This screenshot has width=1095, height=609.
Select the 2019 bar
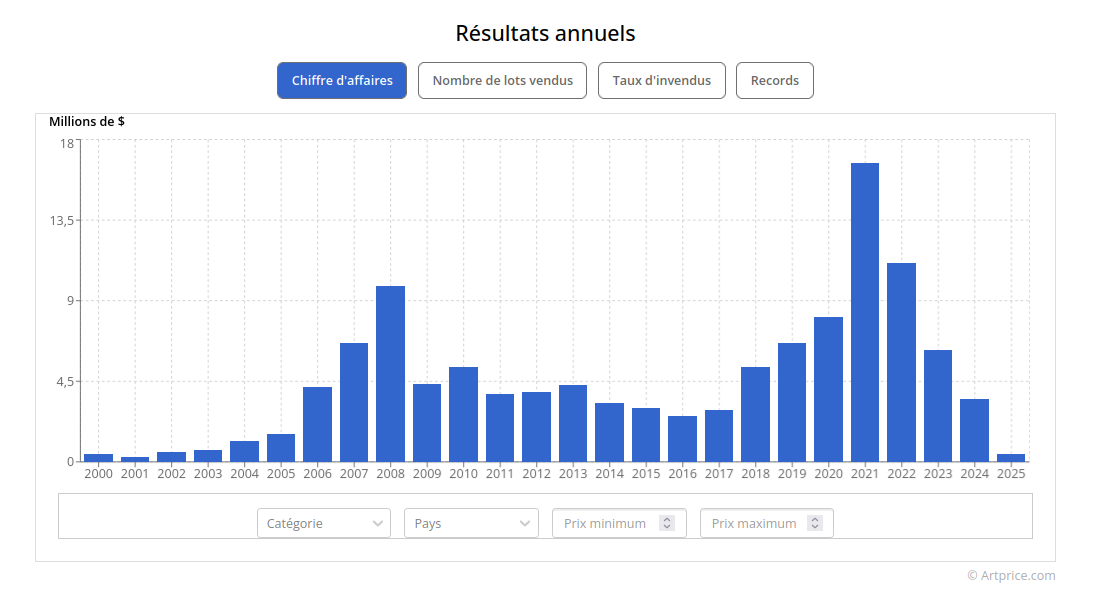(792, 402)
